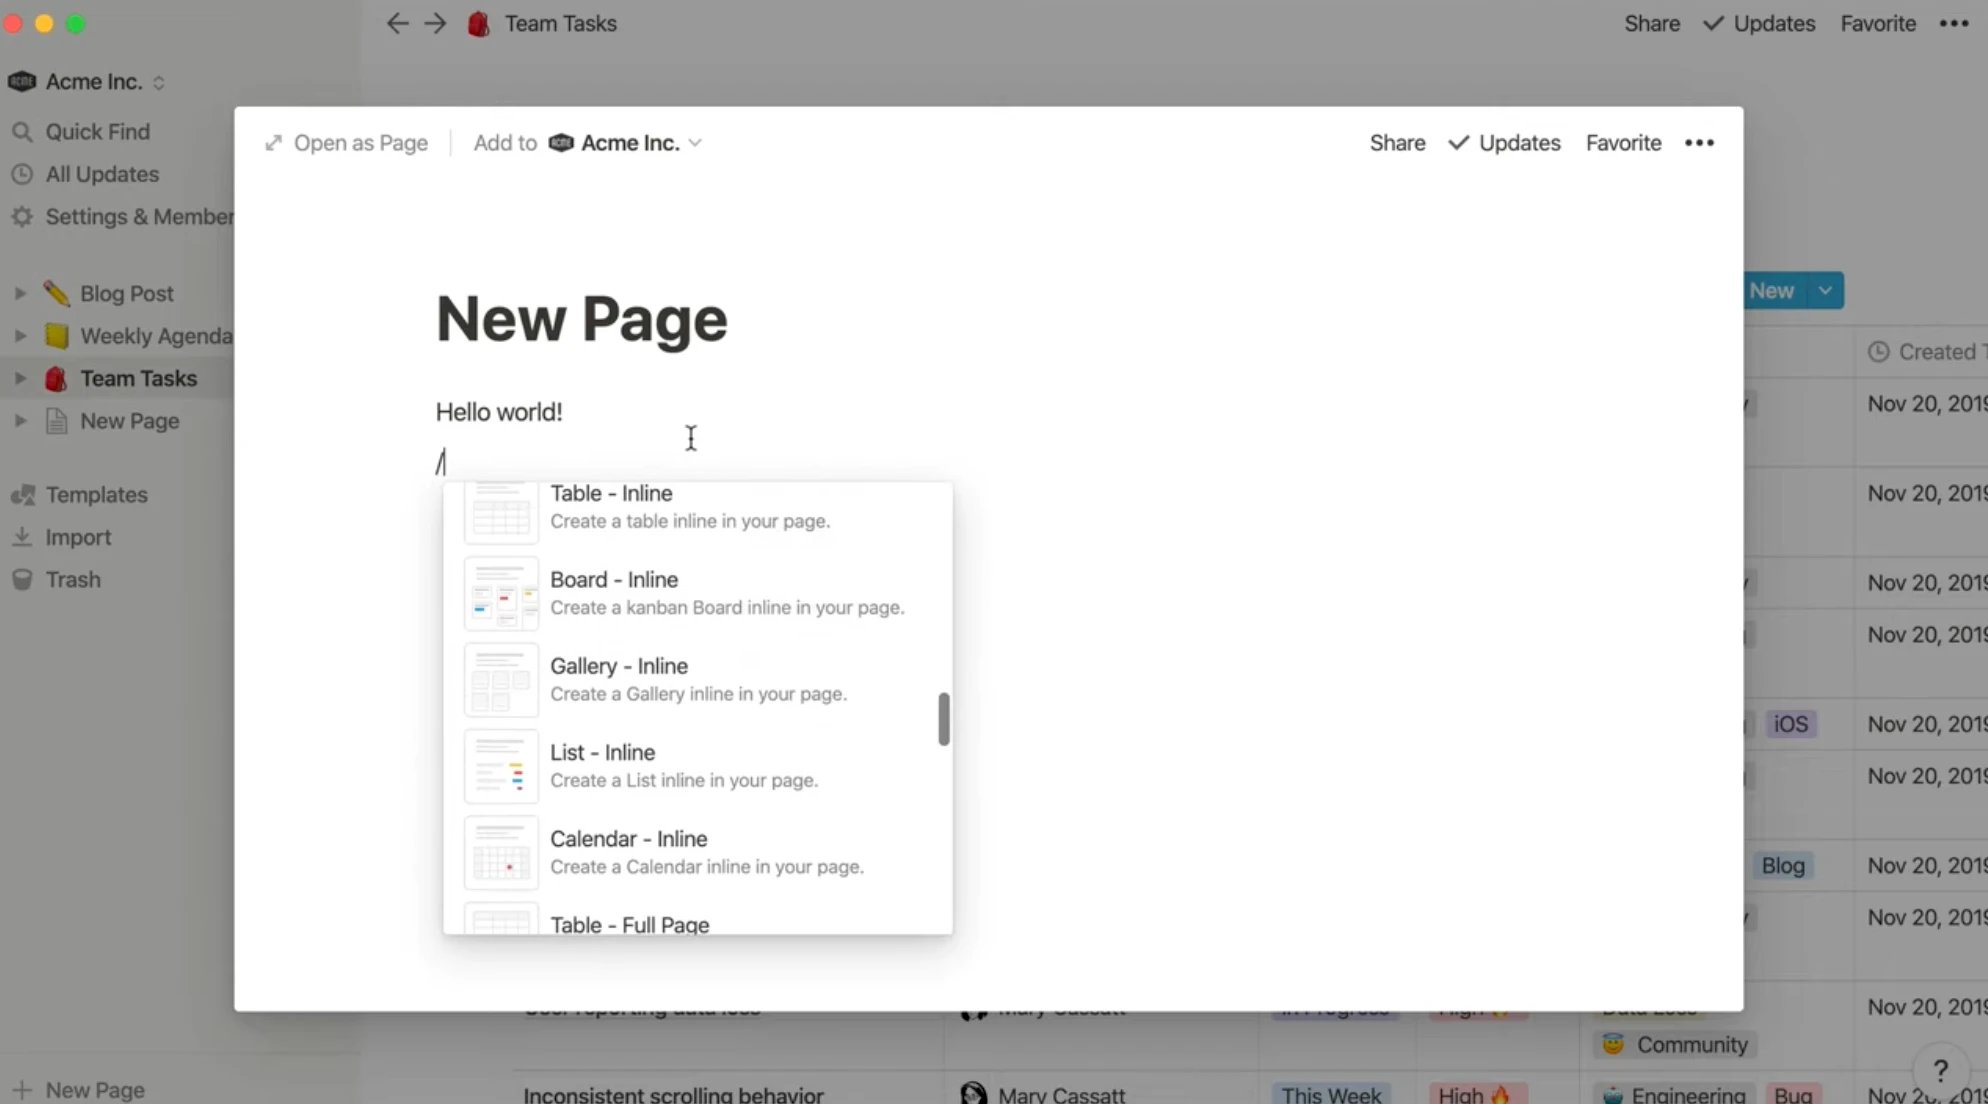The width and height of the screenshot is (1988, 1104).
Task: Click the Blog Post icon in sidebar
Action: [x=56, y=294]
